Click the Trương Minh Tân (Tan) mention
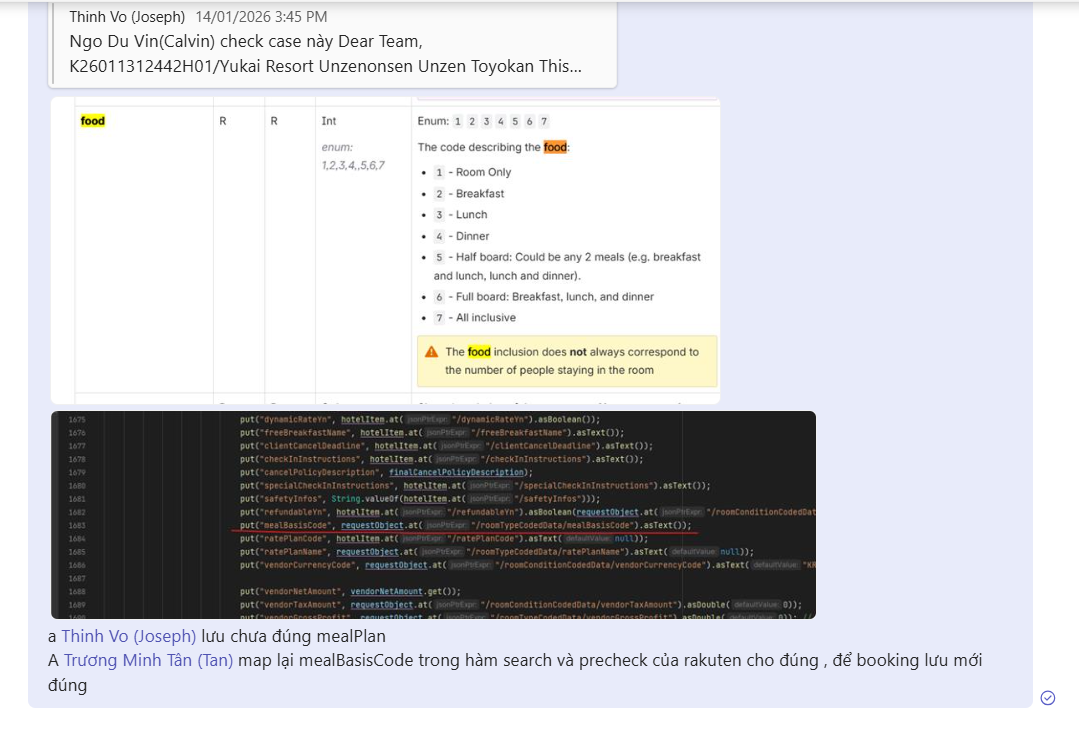1079x749 pixels. (x=148, y=660)
